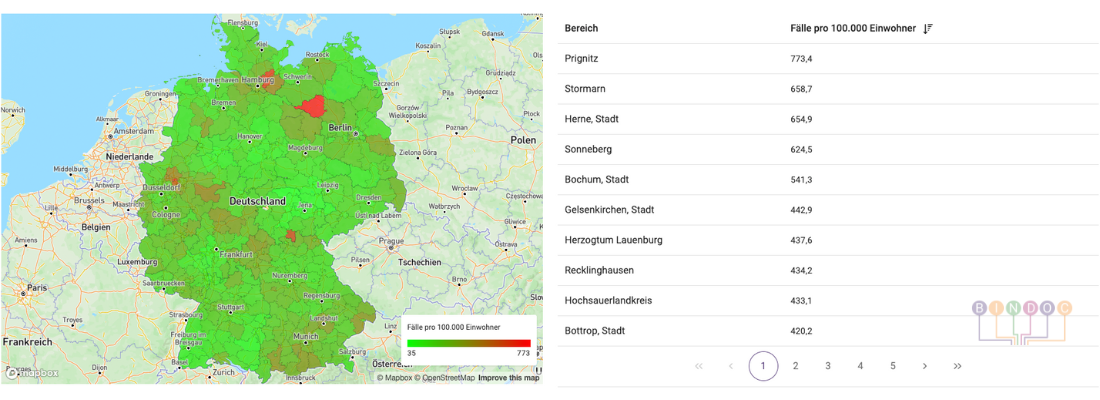Switch to page 4 of results
This screenshot has width=1100, height=400.
point(860,366)
